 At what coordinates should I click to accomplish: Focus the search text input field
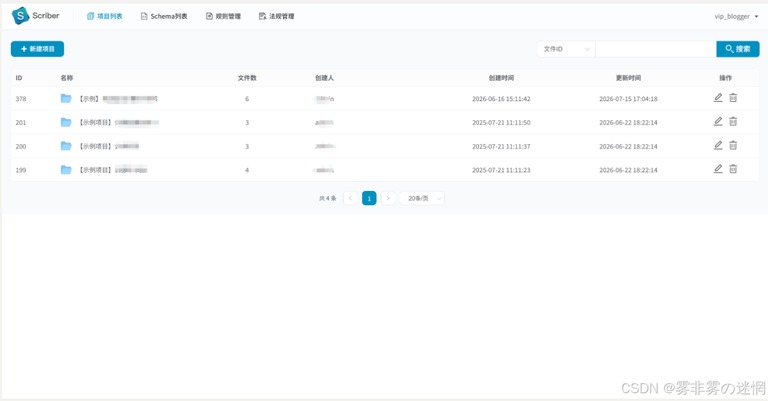tap(655, 49)
